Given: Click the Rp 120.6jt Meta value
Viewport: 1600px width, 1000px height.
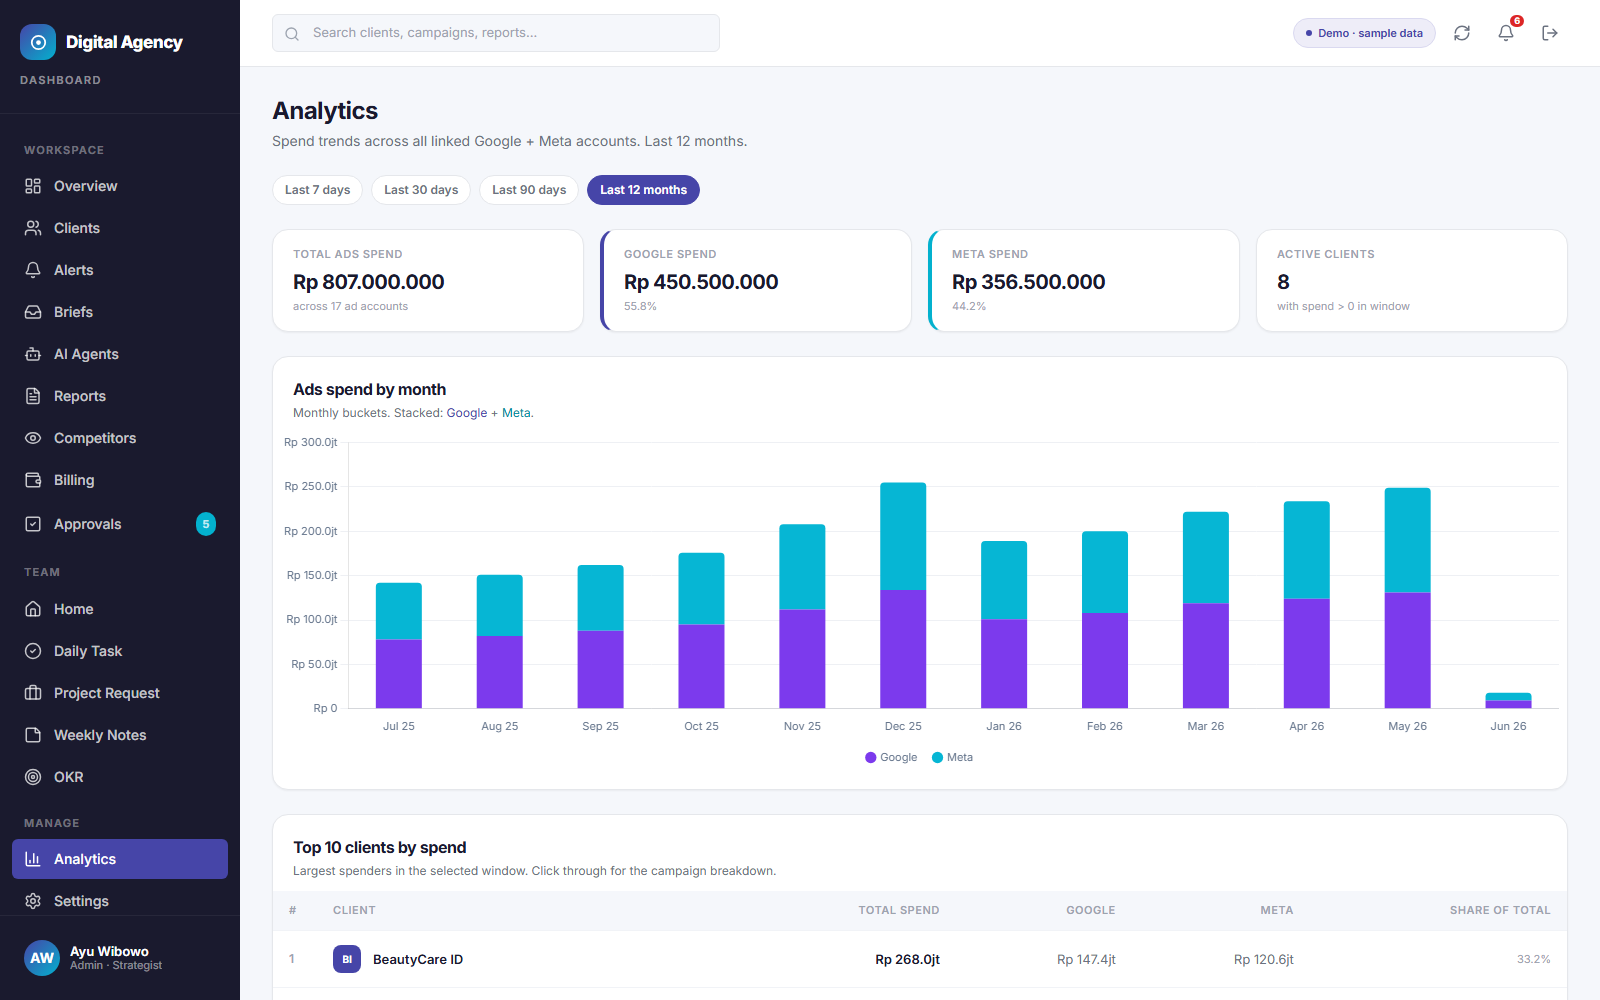Looking at the screenshot, I should pyautogui.click(x=1263, y=959).
